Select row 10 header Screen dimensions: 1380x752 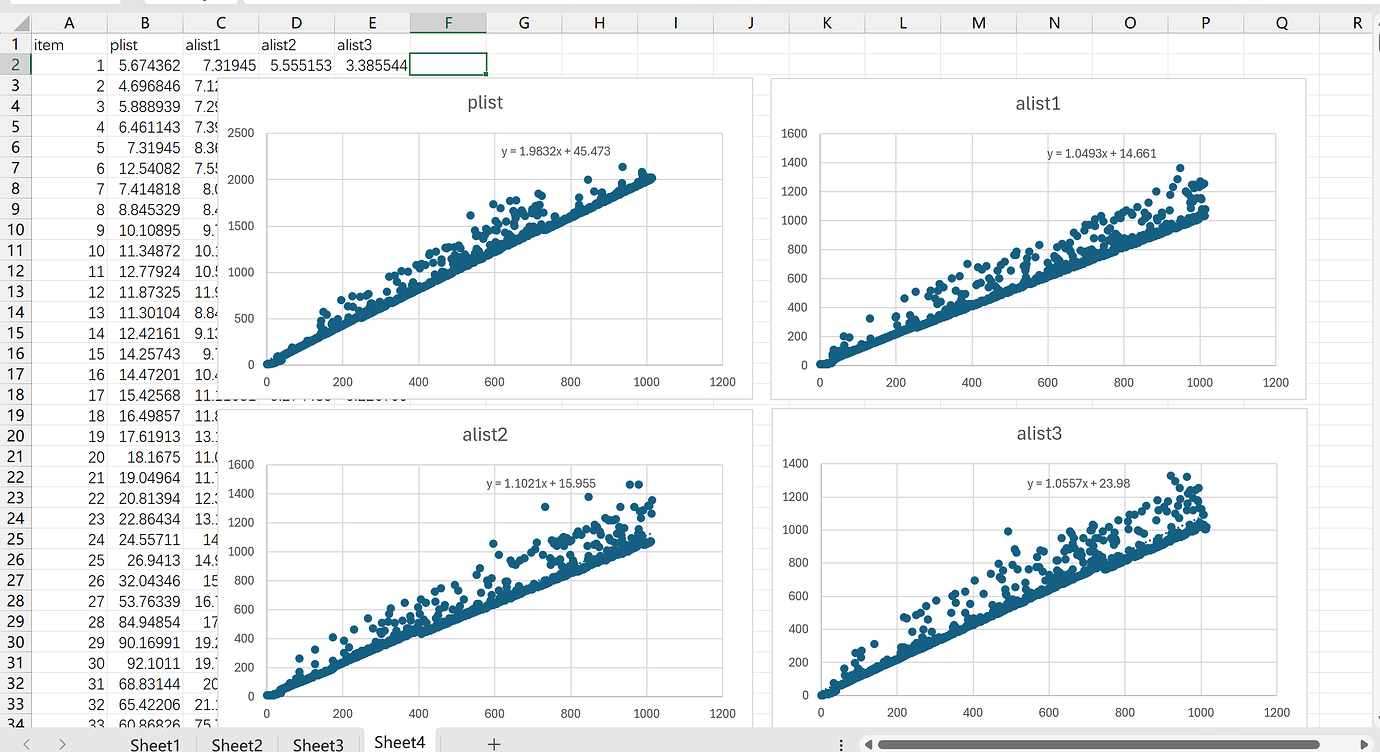click(16, 230)
